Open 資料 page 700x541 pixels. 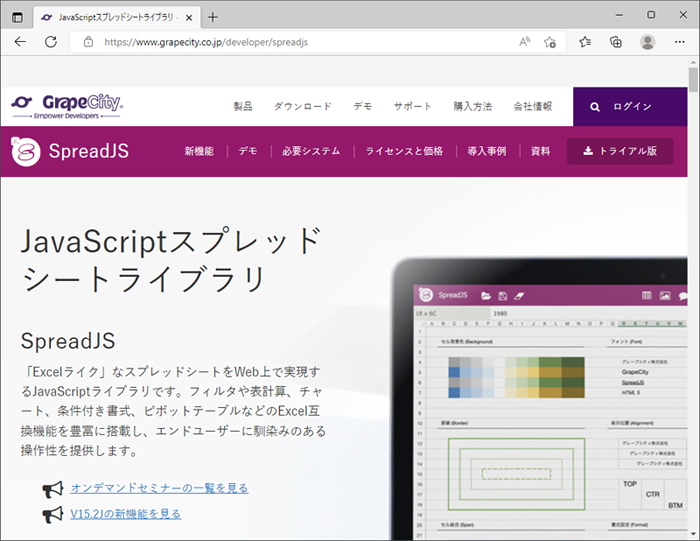540,151
